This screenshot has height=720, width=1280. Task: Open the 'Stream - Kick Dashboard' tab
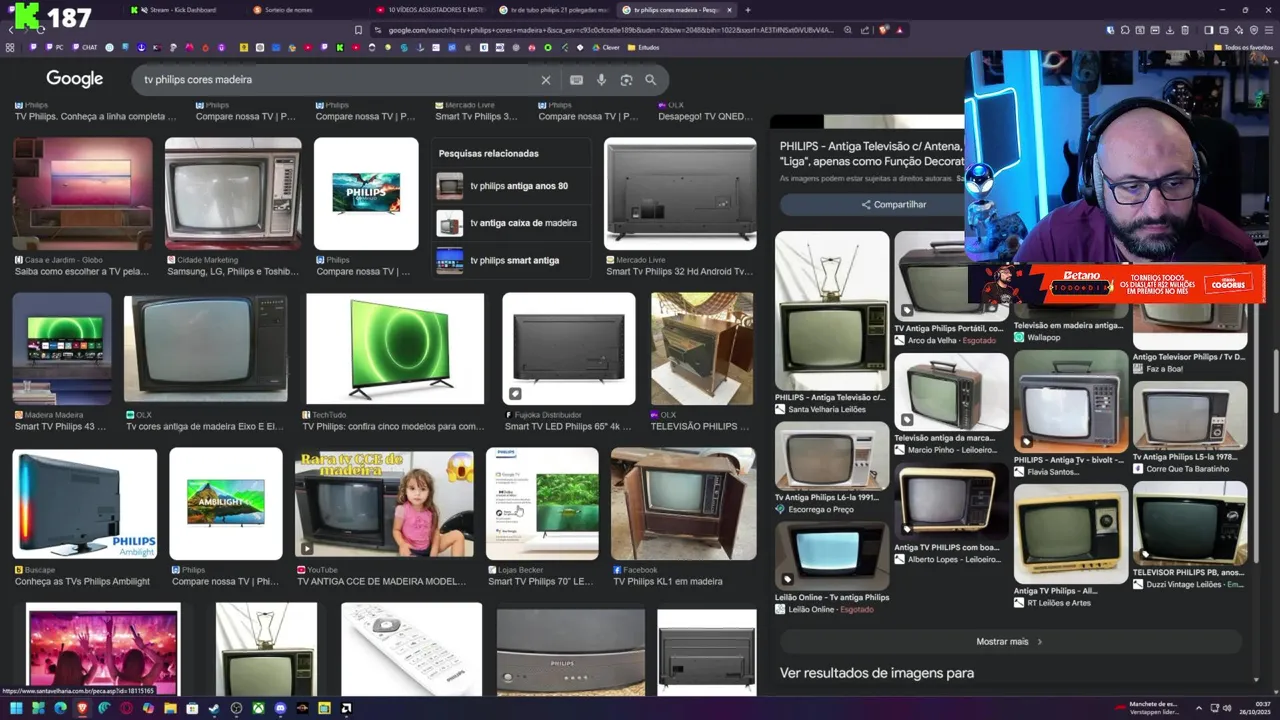coord(182,10)
